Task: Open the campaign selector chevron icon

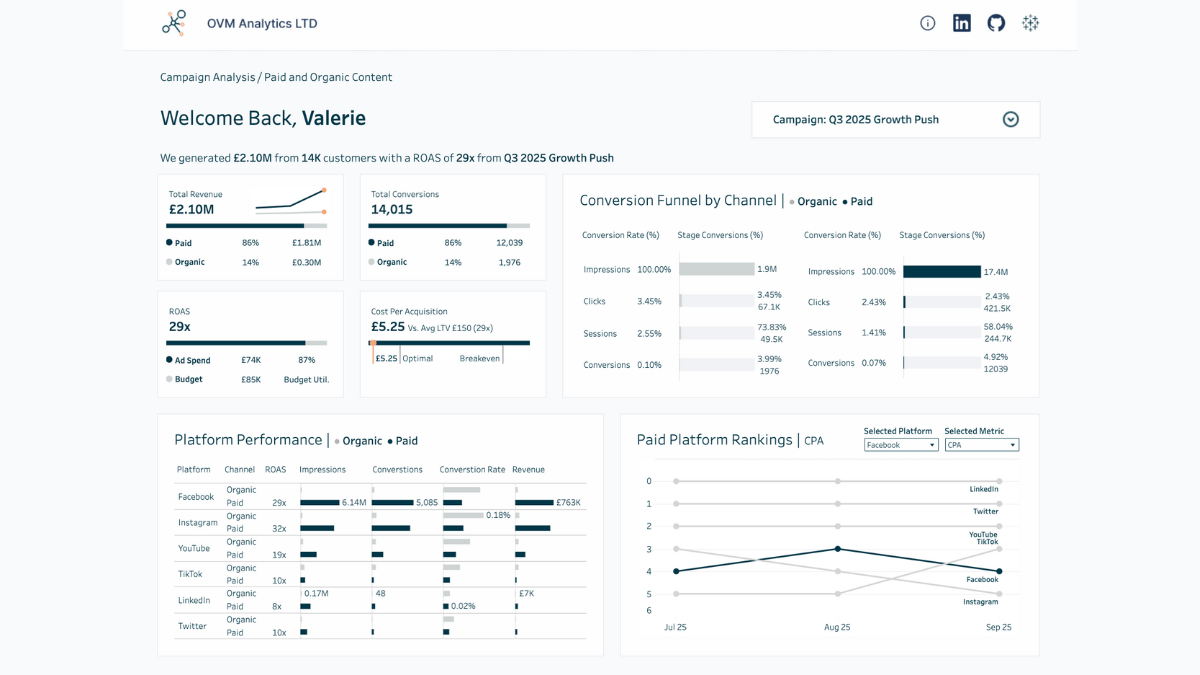Action: point(1010,119)
